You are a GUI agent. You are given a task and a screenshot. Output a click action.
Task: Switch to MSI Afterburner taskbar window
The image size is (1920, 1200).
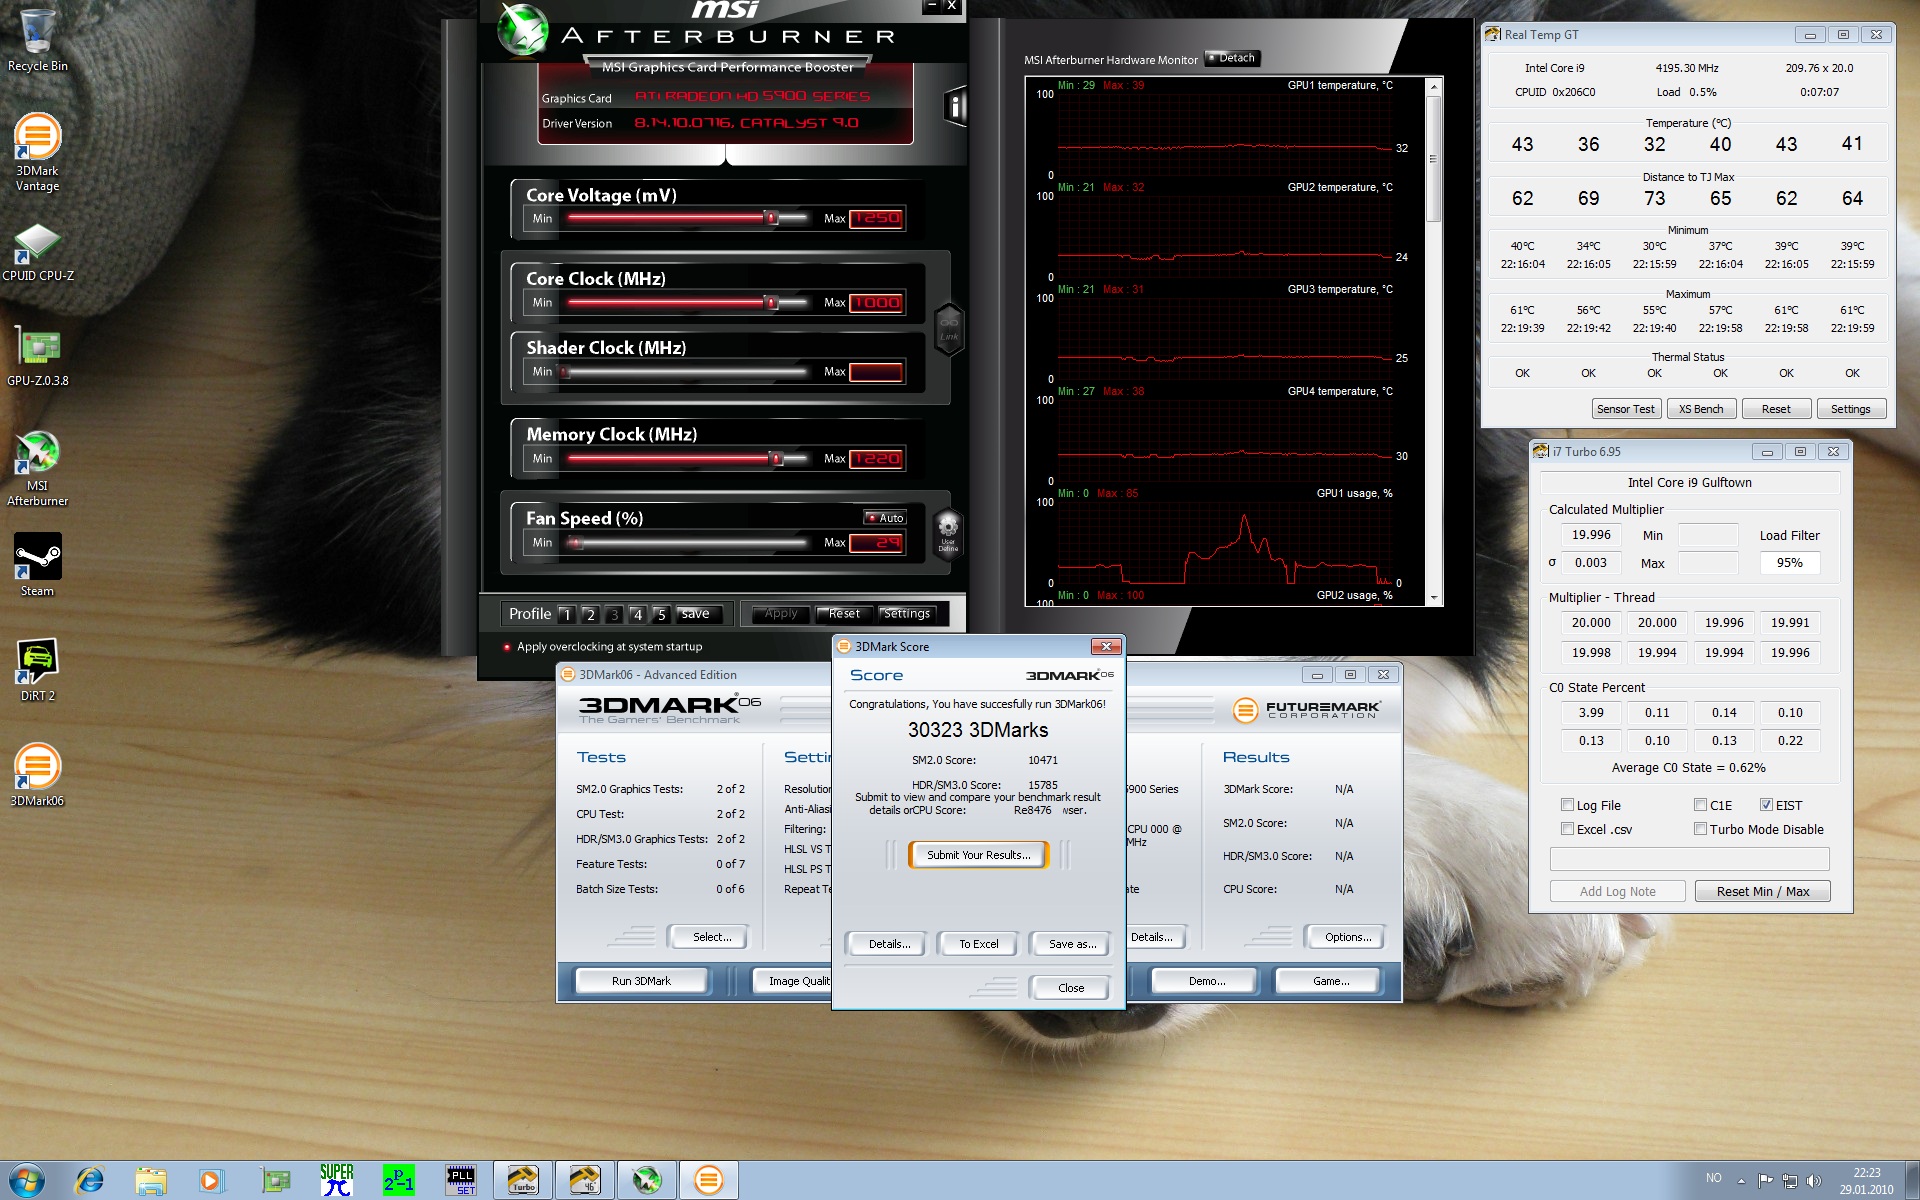(647, 1180)
